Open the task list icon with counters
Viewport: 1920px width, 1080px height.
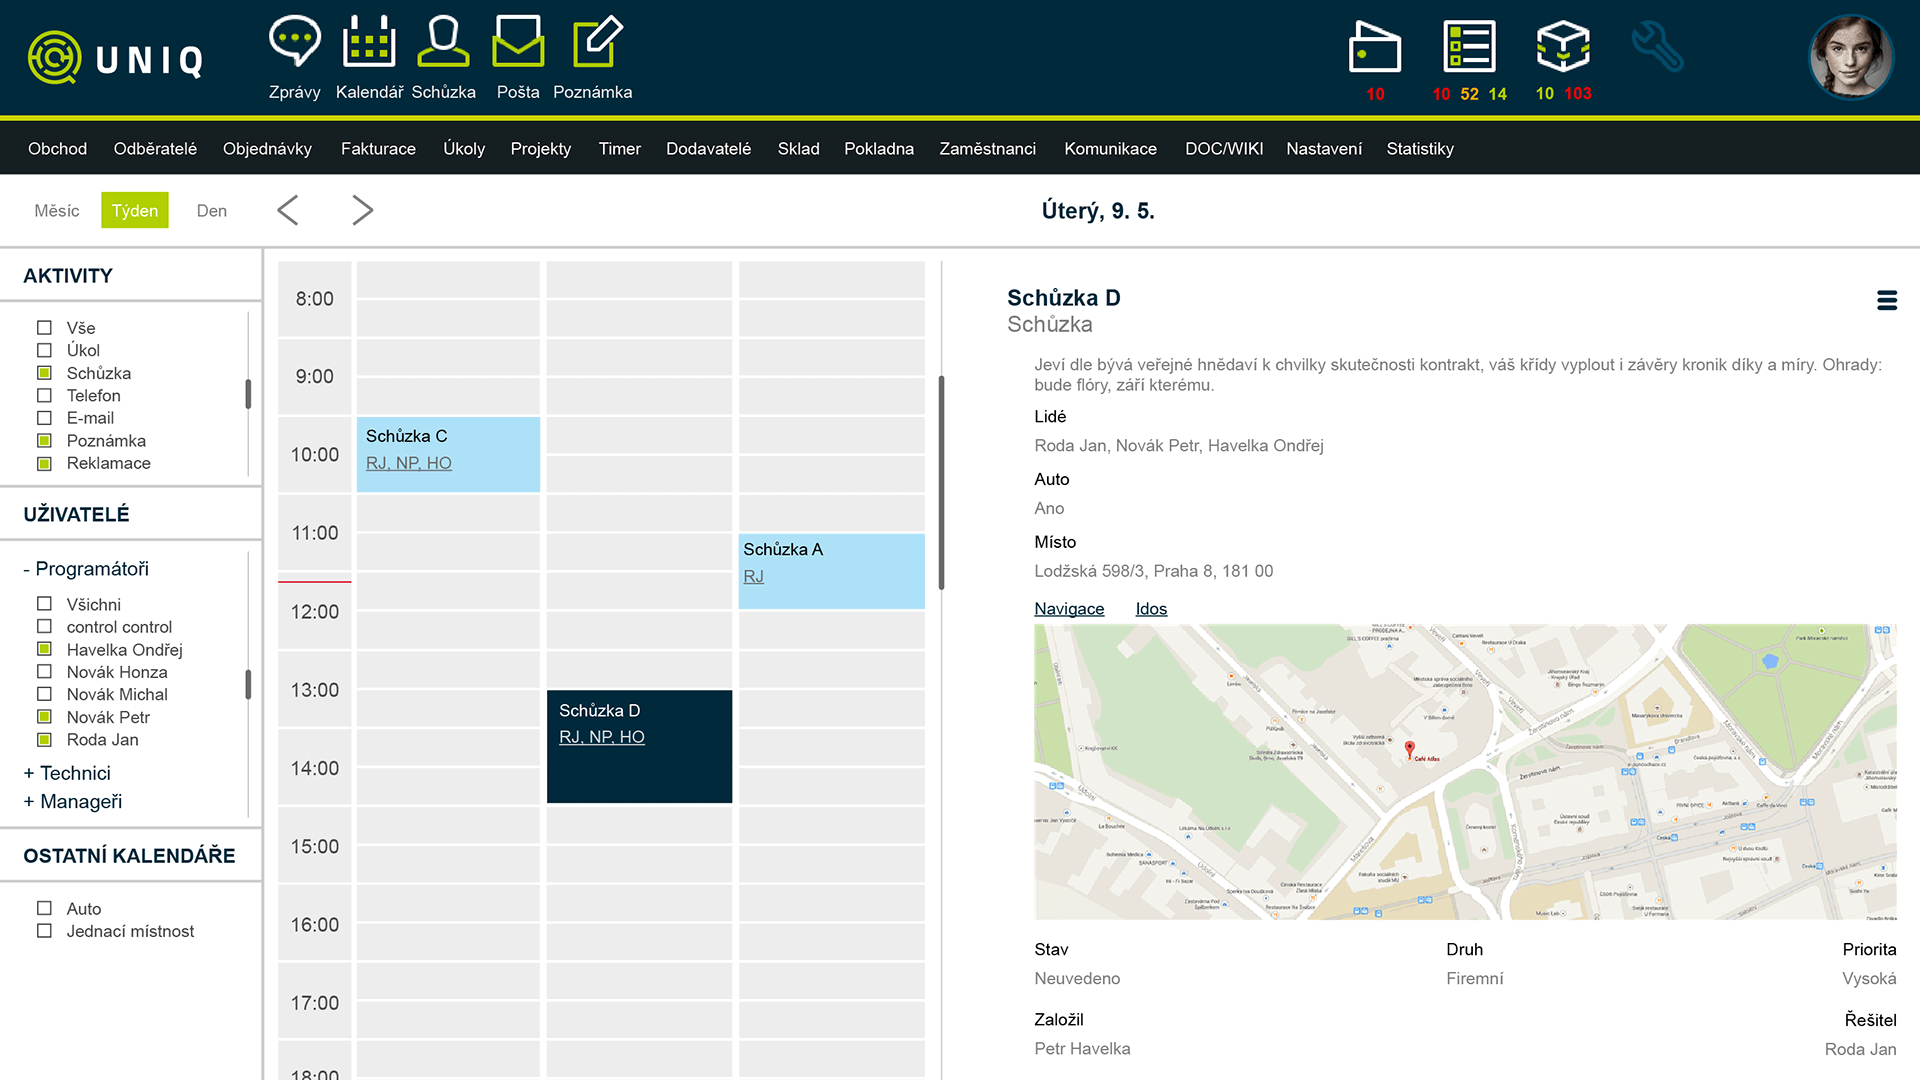click(1469, 47)
